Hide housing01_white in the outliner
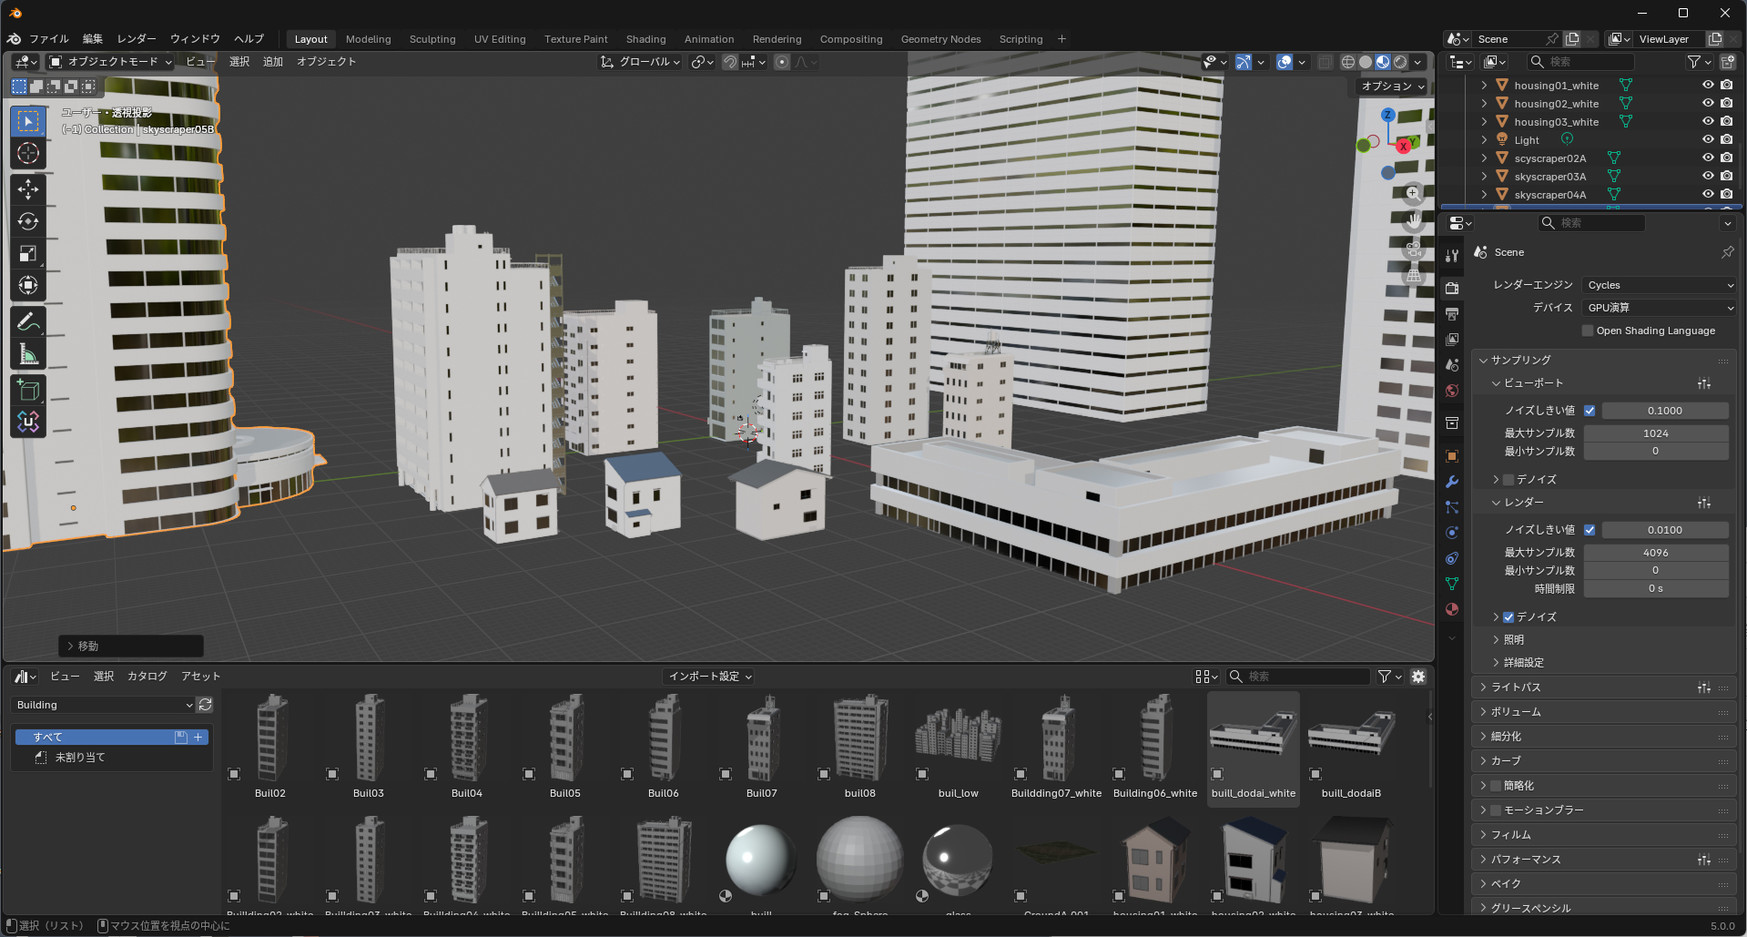This screenshot has width=1747, height=937. pyautogui.click(x=1708, y=86)
